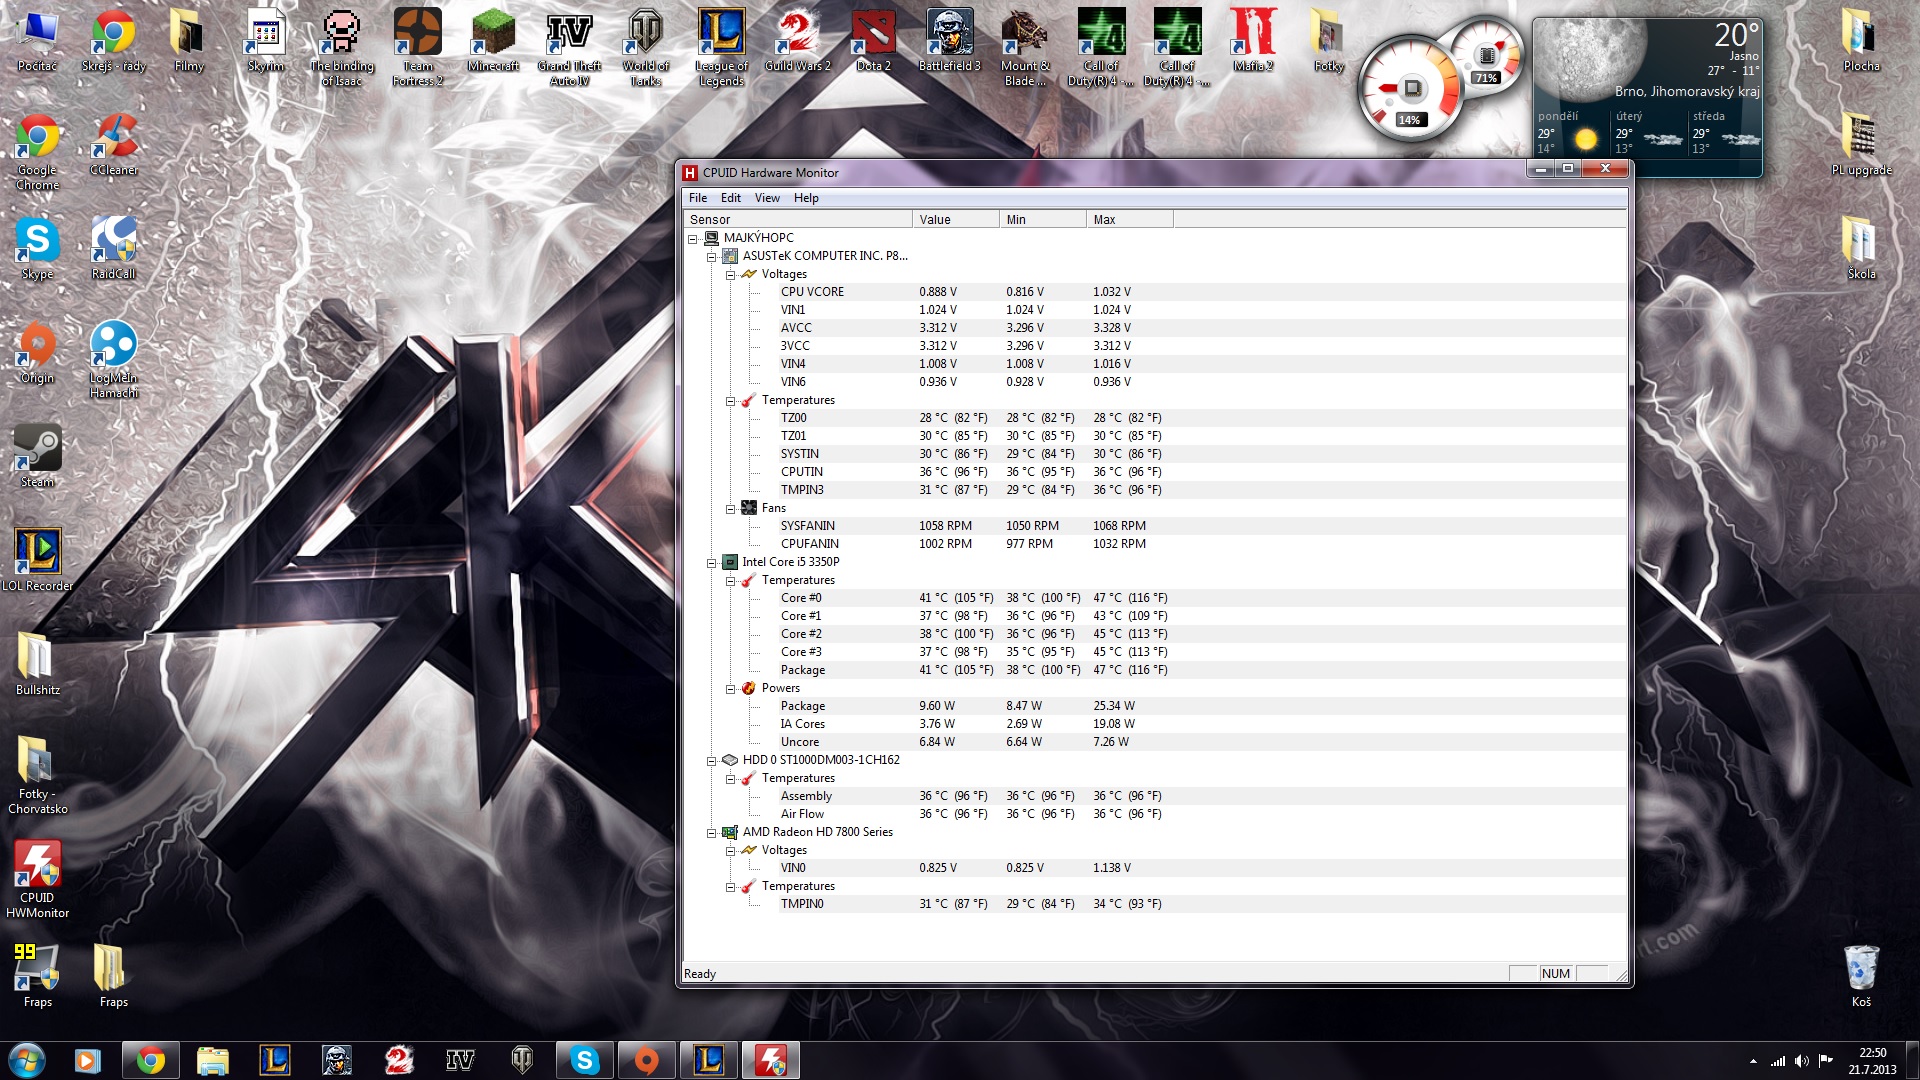
Task: Open the Filmy folder on the desktop
Action: pyautogui.click(x=189, y=41)
